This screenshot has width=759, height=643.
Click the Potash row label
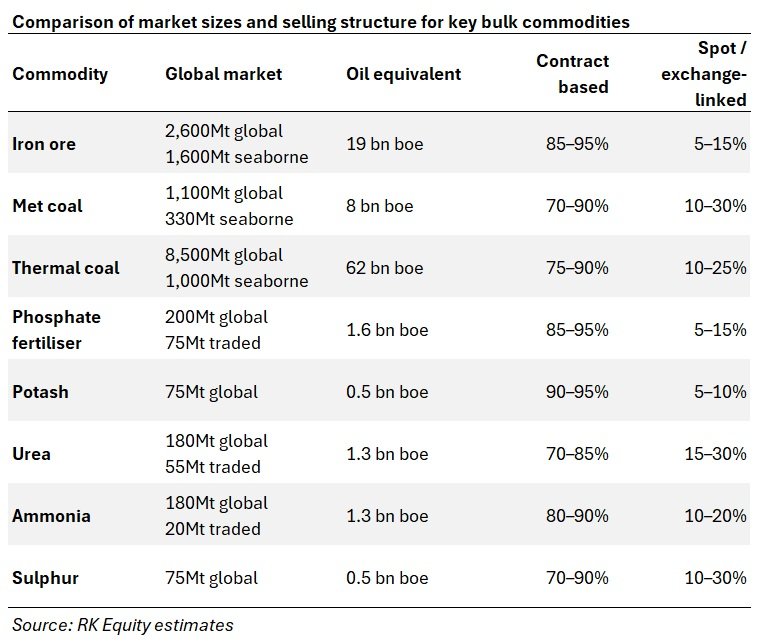click(40, 392)
